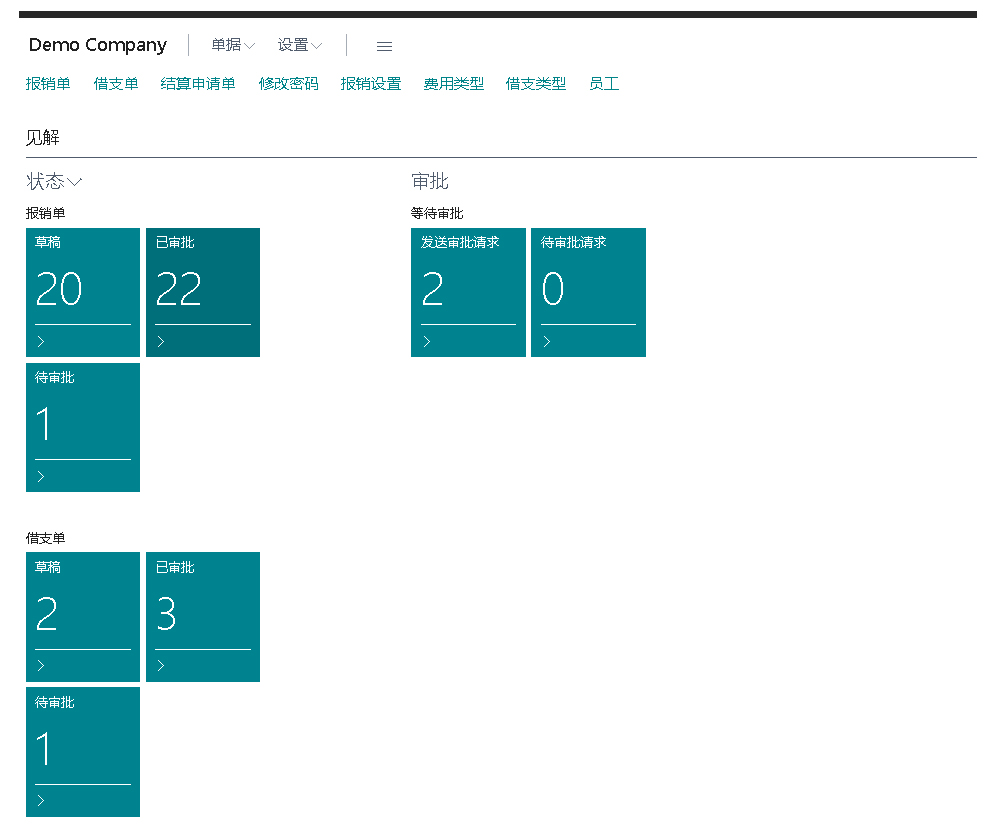Expand the 单据 dropdown menu
Viewport: 1000px width, 830px height.
coord(233,45)
